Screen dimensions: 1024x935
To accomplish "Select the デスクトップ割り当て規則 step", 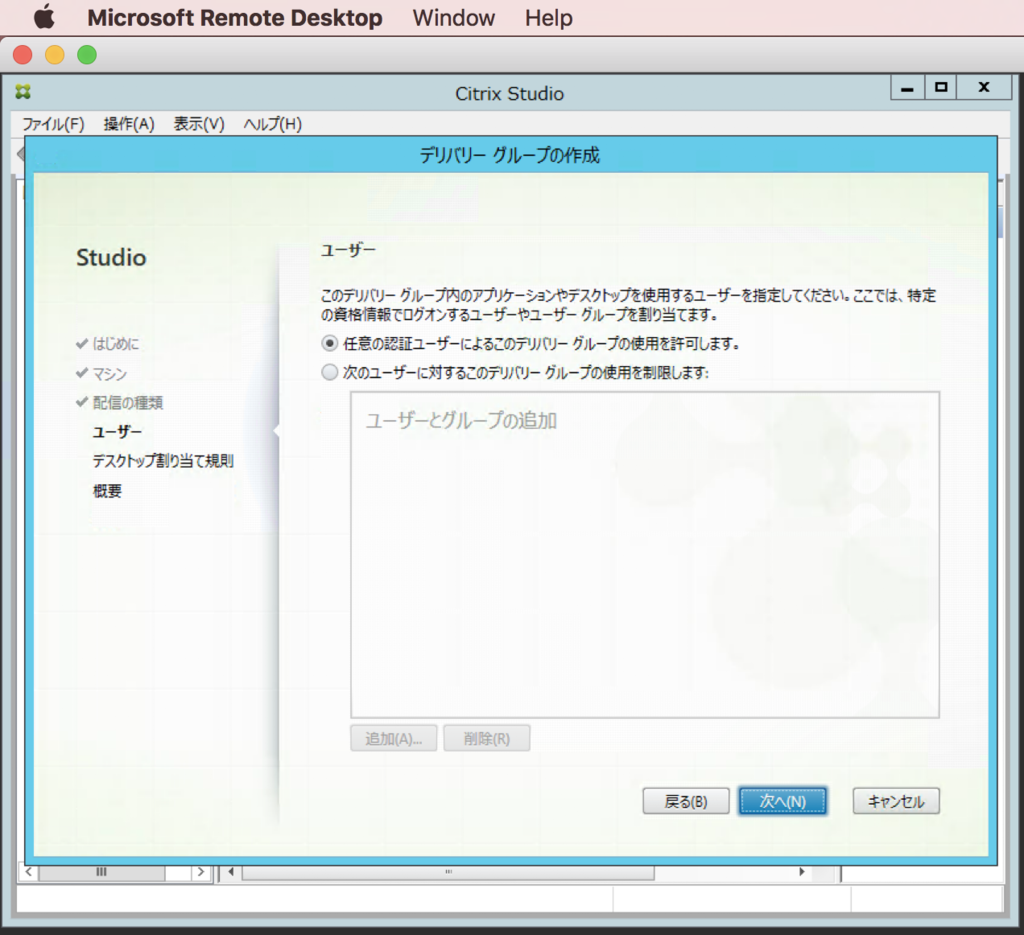I will (x=163, y=461).
